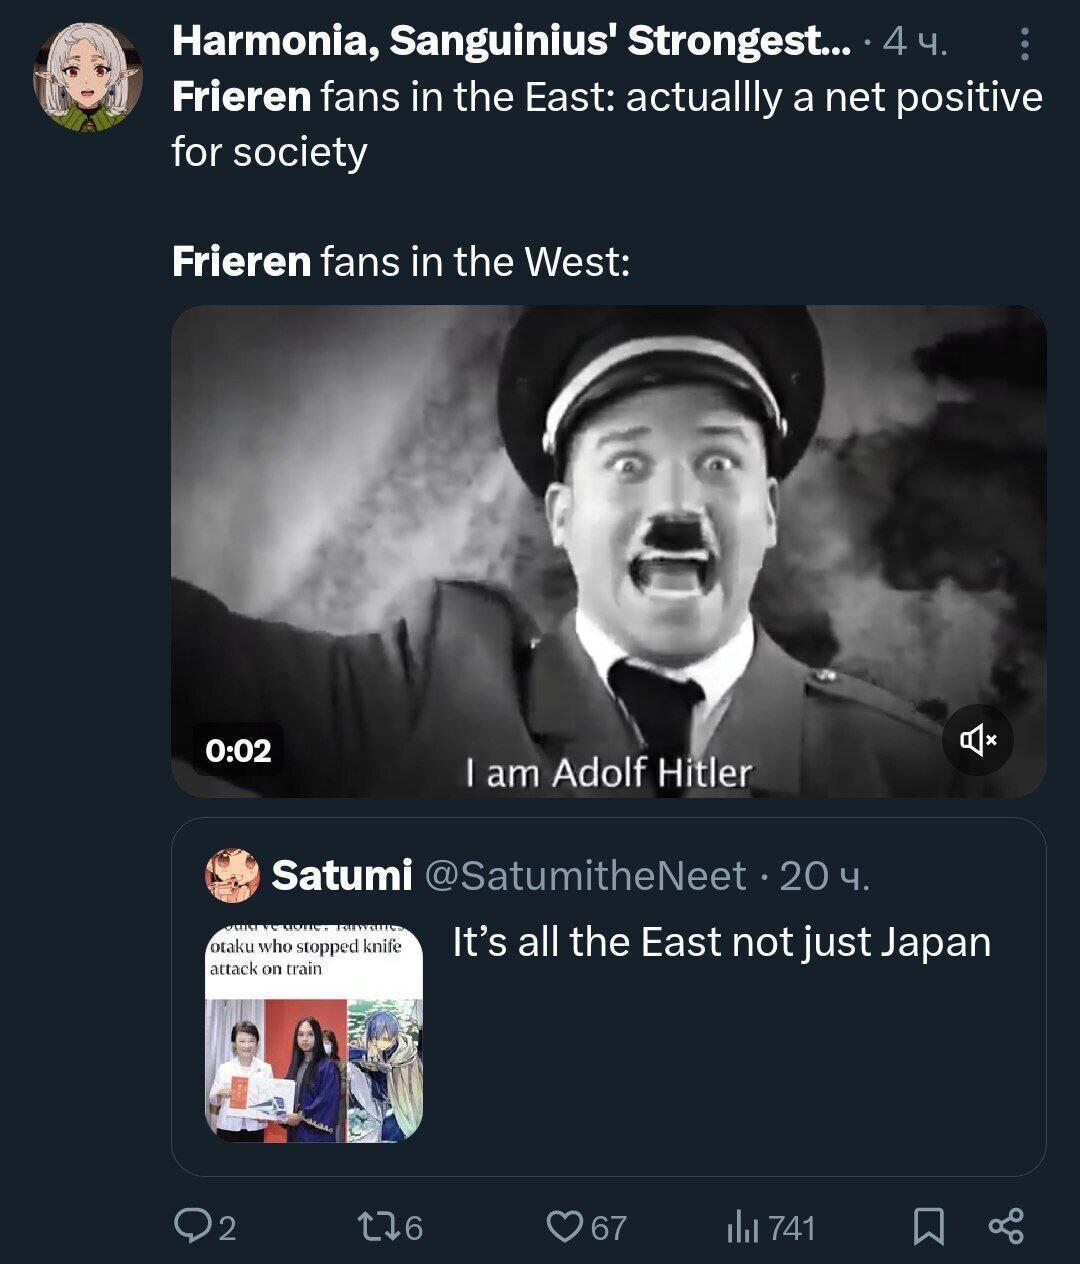Image resolution: width=1080 pixels, height=1264 pixels.
Task: Click the 20 ч. quoted tweet timestamp
Action: pos(825,876)
